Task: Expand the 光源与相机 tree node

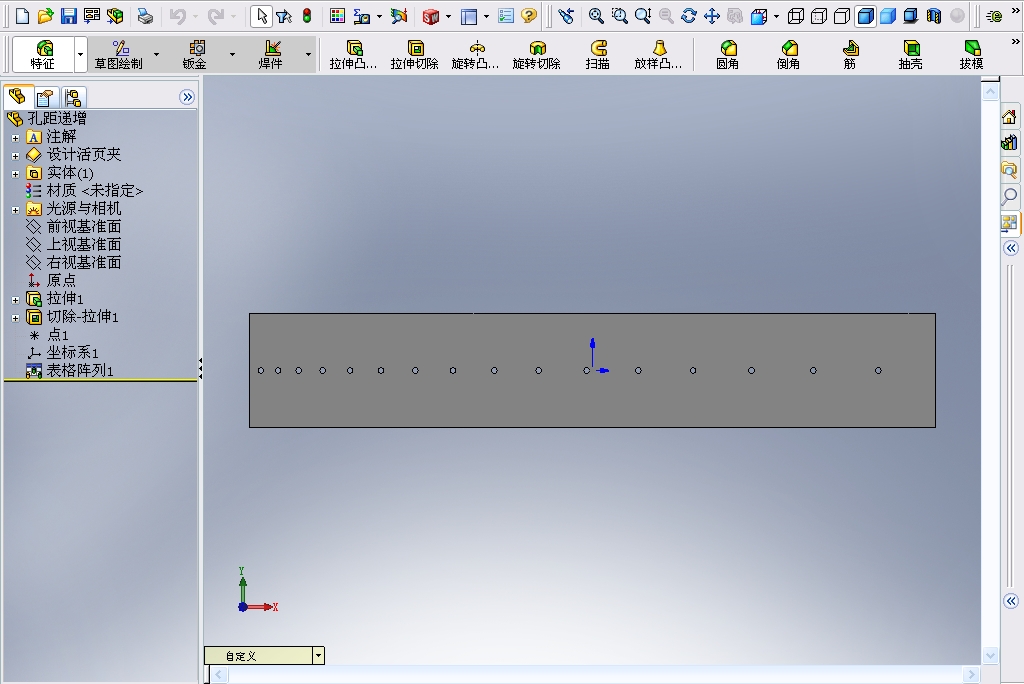Action: pyautogui.click(x=16, y=210)
